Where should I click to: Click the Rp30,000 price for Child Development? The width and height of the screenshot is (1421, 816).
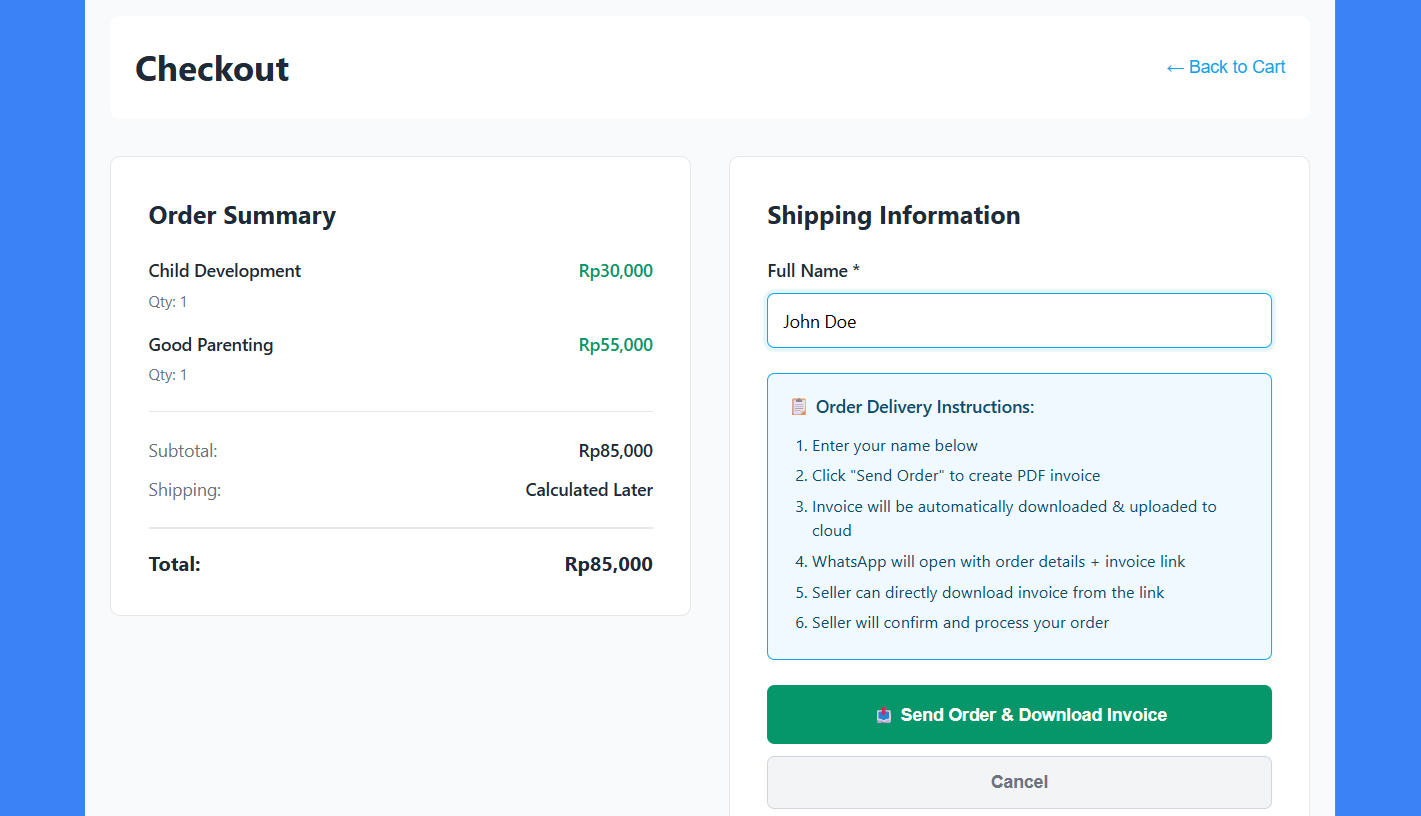(615, 270)
